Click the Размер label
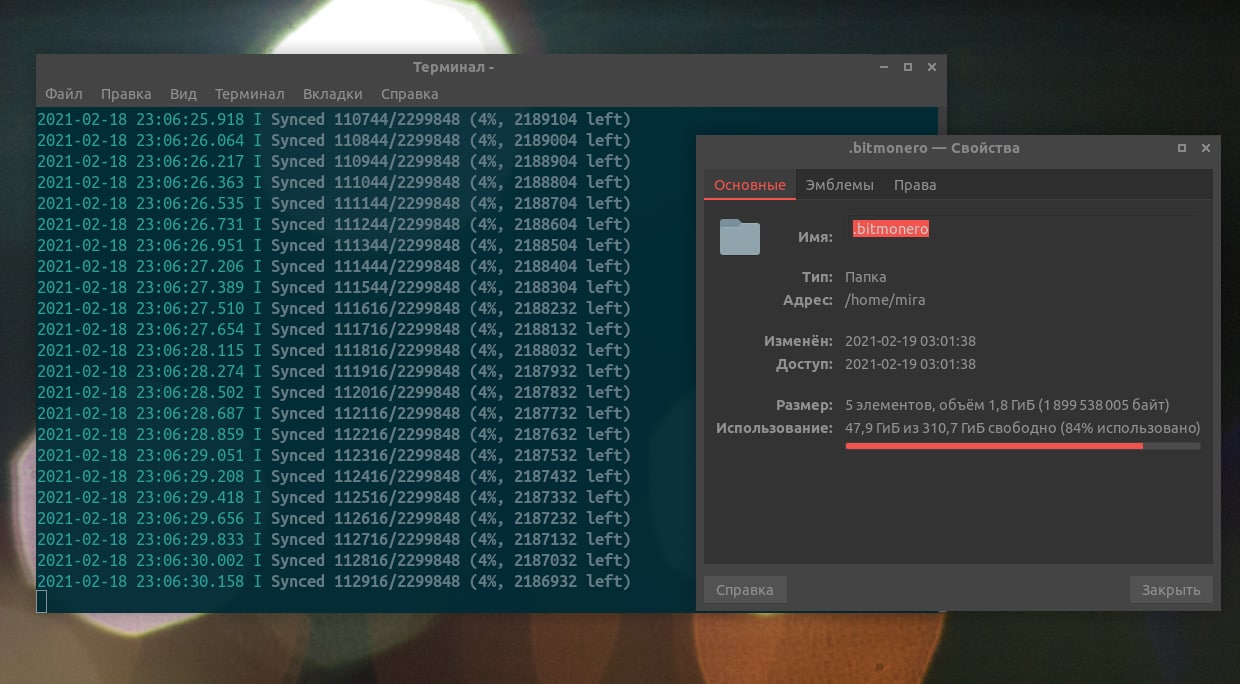 pos(805,405)
